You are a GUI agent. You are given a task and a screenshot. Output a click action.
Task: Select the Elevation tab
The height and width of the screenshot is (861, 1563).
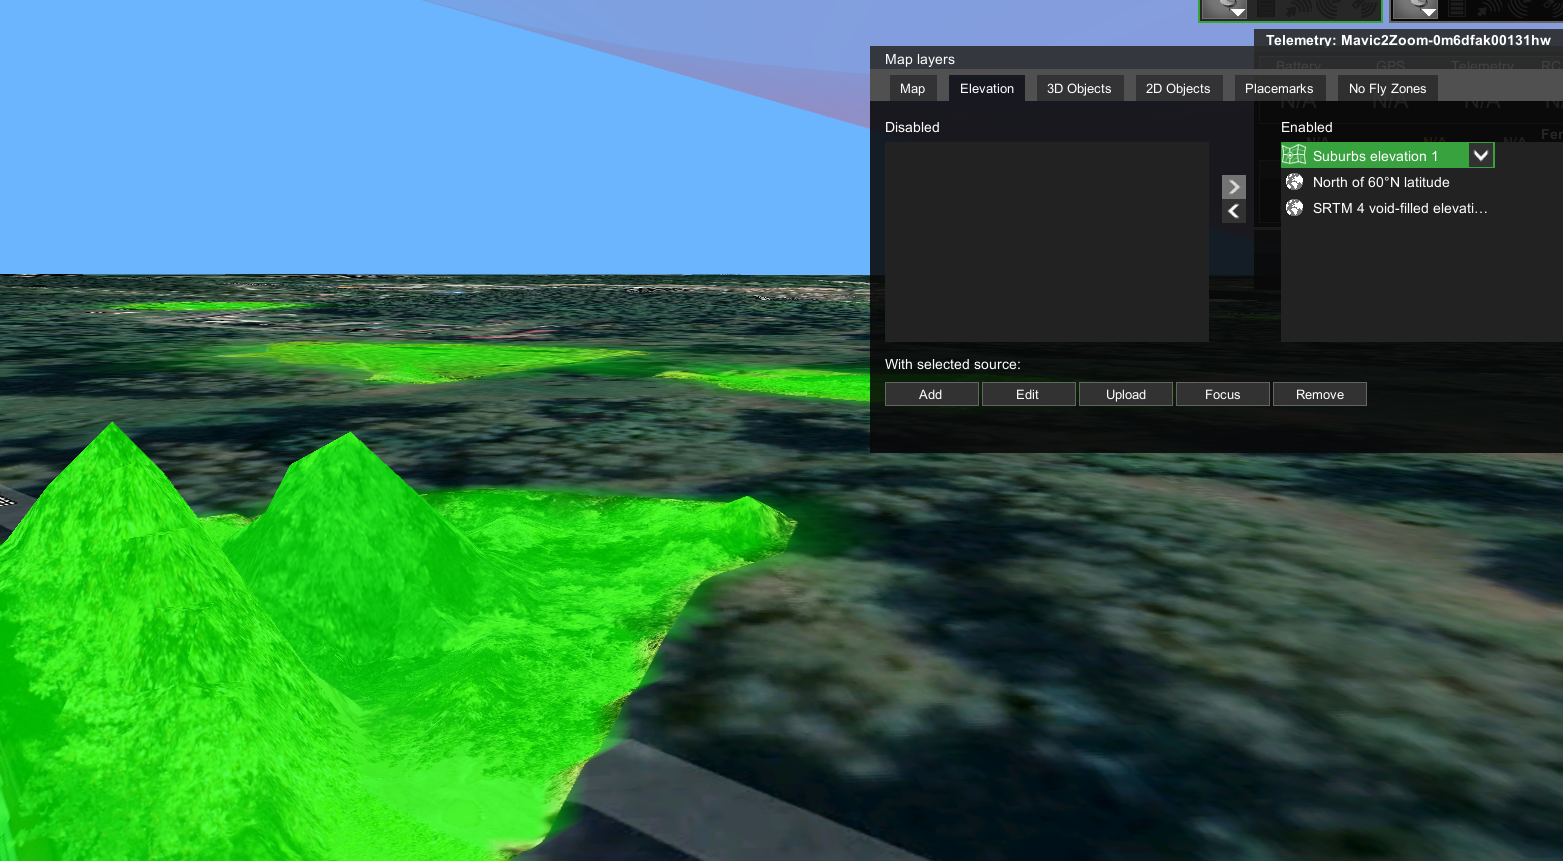click(x=987, y=88)
